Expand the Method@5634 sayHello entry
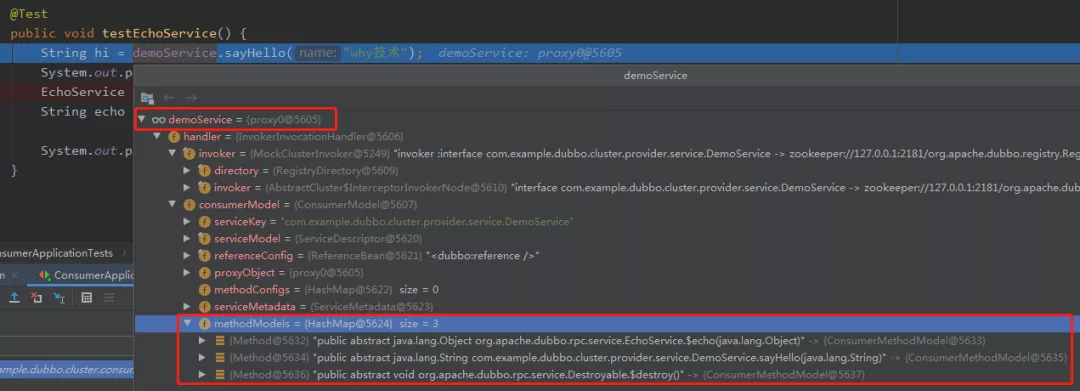 [x=202, y=357]
